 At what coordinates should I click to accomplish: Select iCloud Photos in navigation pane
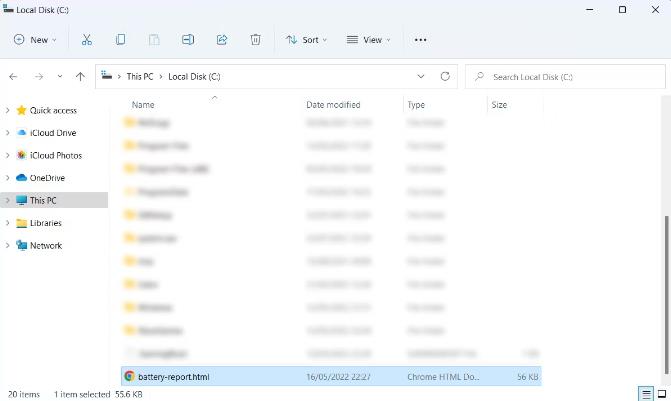[x=56, y=156]
